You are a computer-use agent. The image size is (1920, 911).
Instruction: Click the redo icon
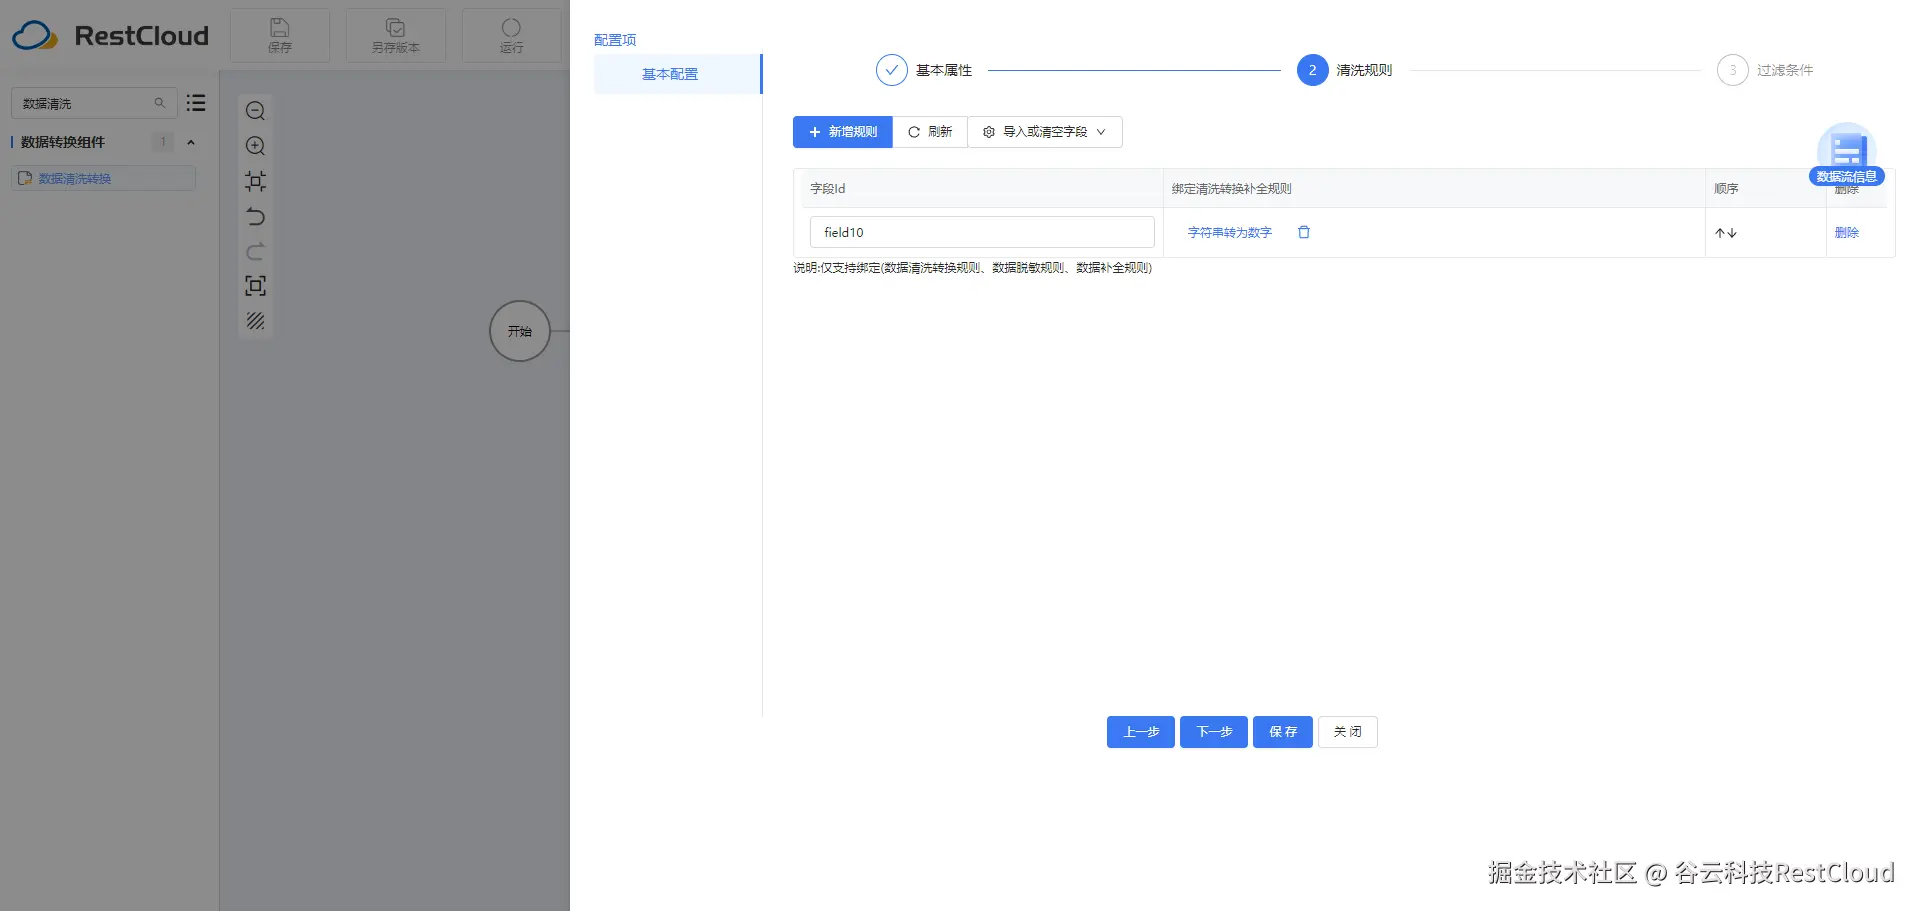pyautogui.click(x=256, y=251)
